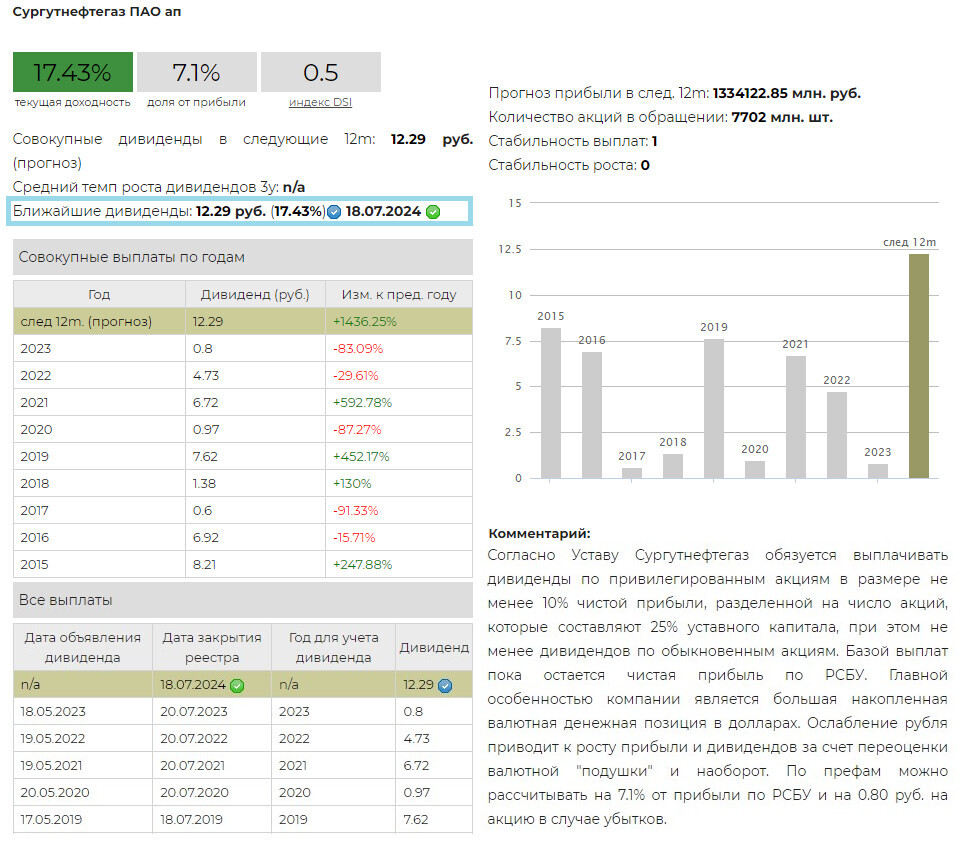Click the 7.1% profit share badge

click(x=196, y=72)
